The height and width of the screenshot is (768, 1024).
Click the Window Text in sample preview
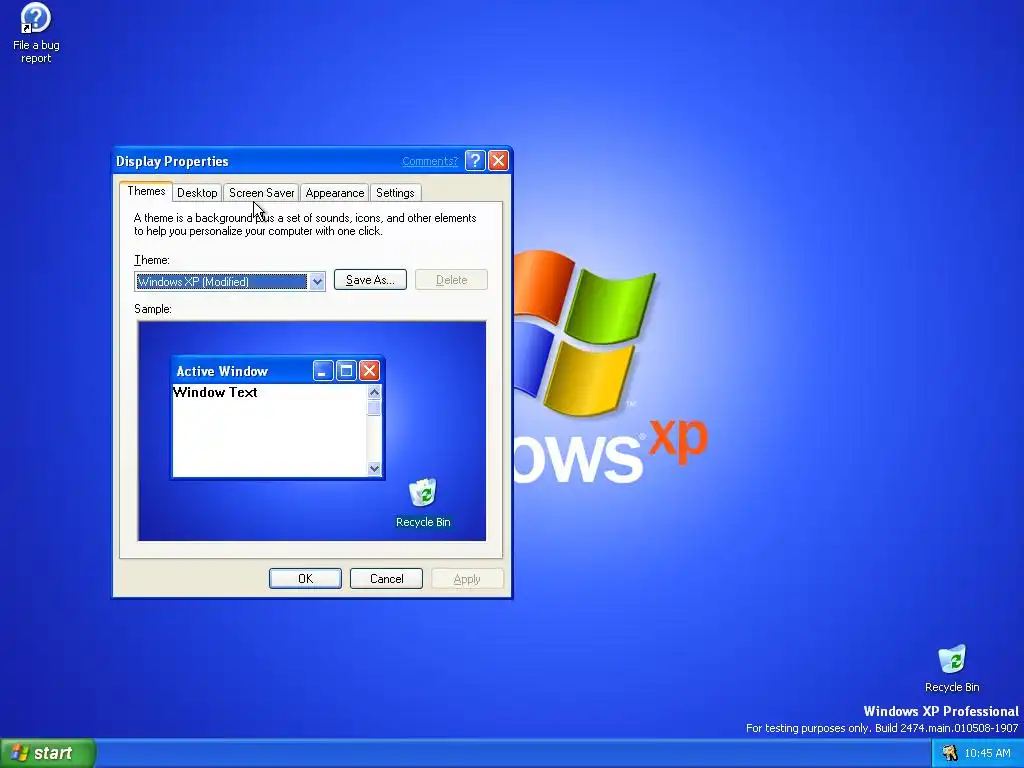coord(215,392)
